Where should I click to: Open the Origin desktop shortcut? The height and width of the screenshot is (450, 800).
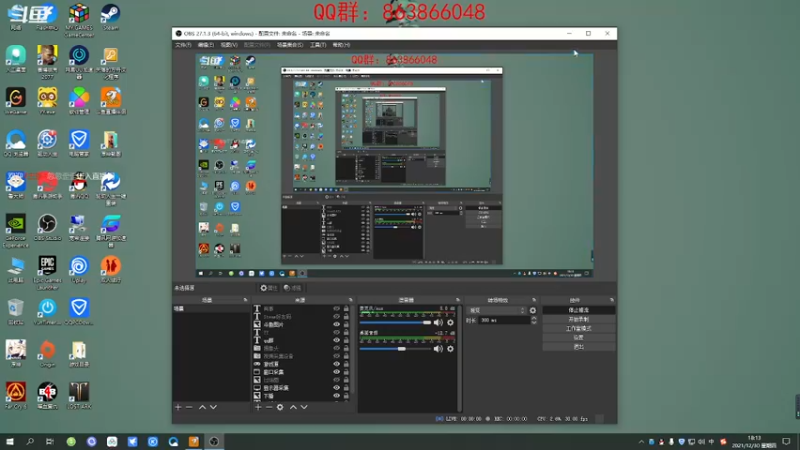coord(47,354)
